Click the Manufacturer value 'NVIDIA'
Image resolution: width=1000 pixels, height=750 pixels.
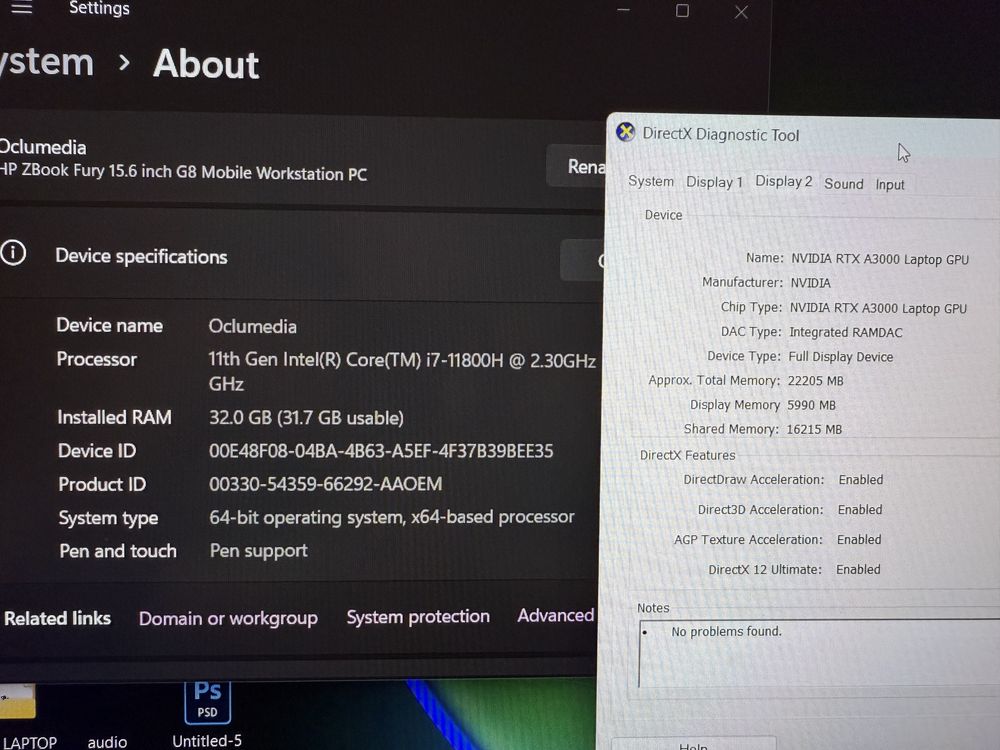coord(811,283)
